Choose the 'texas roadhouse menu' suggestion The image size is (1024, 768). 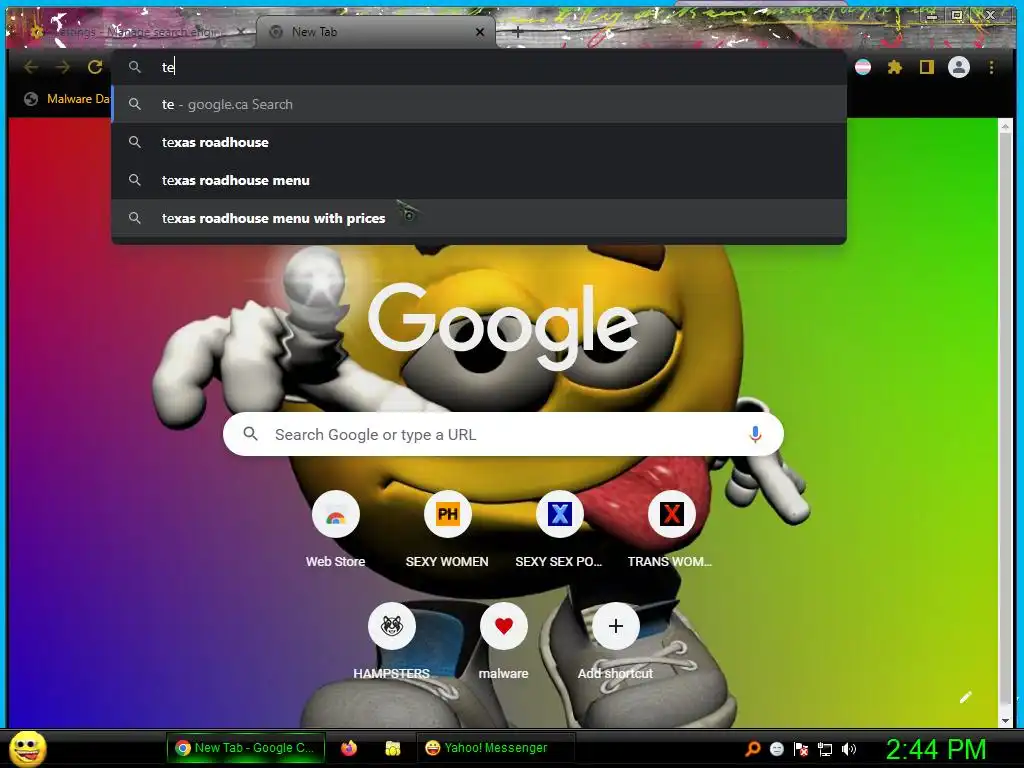click(479, 180)
